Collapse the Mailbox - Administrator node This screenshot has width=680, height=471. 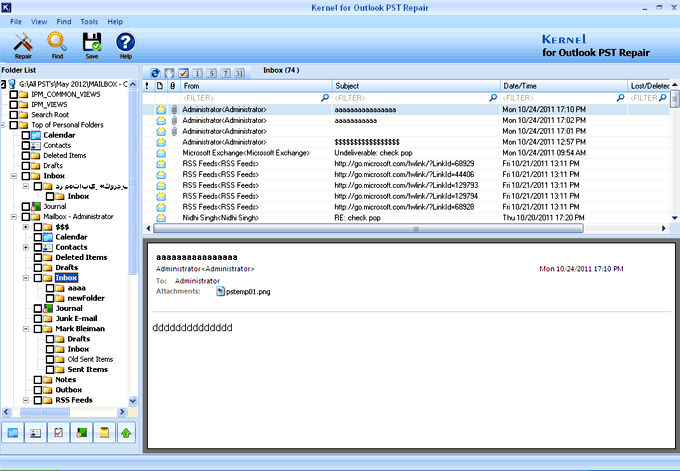(14, 216)
